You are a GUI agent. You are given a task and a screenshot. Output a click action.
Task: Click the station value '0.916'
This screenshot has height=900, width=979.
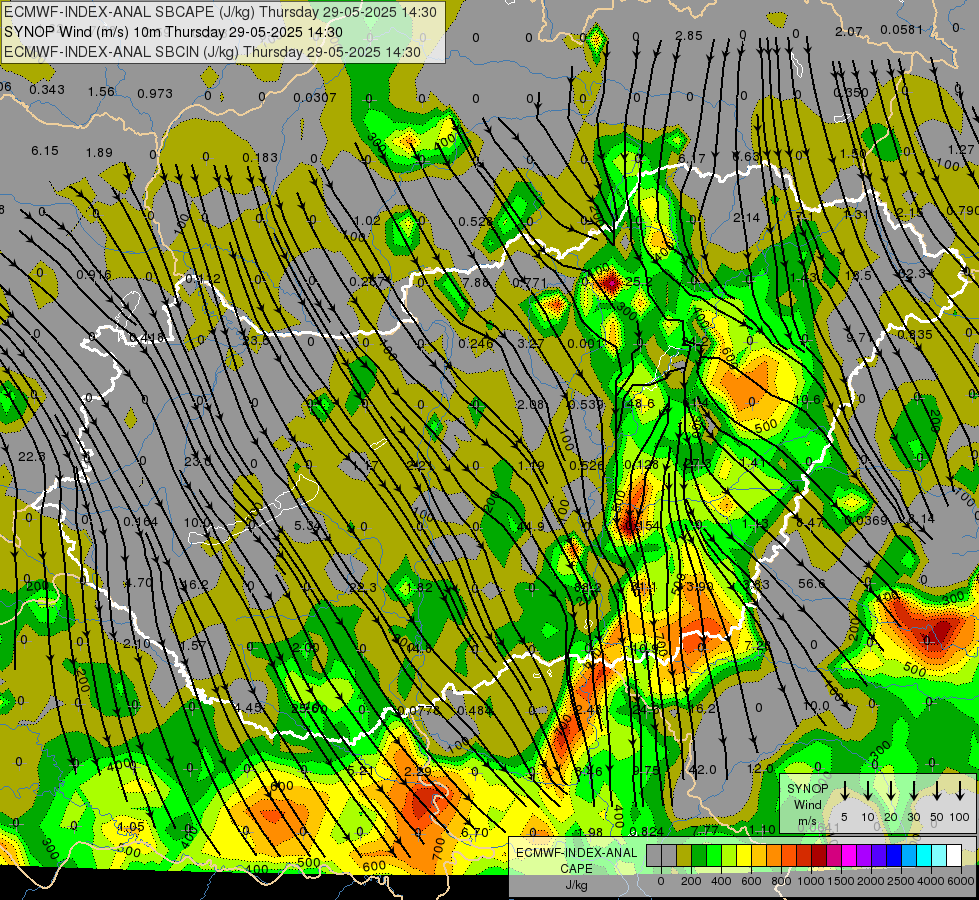(94, 275)
